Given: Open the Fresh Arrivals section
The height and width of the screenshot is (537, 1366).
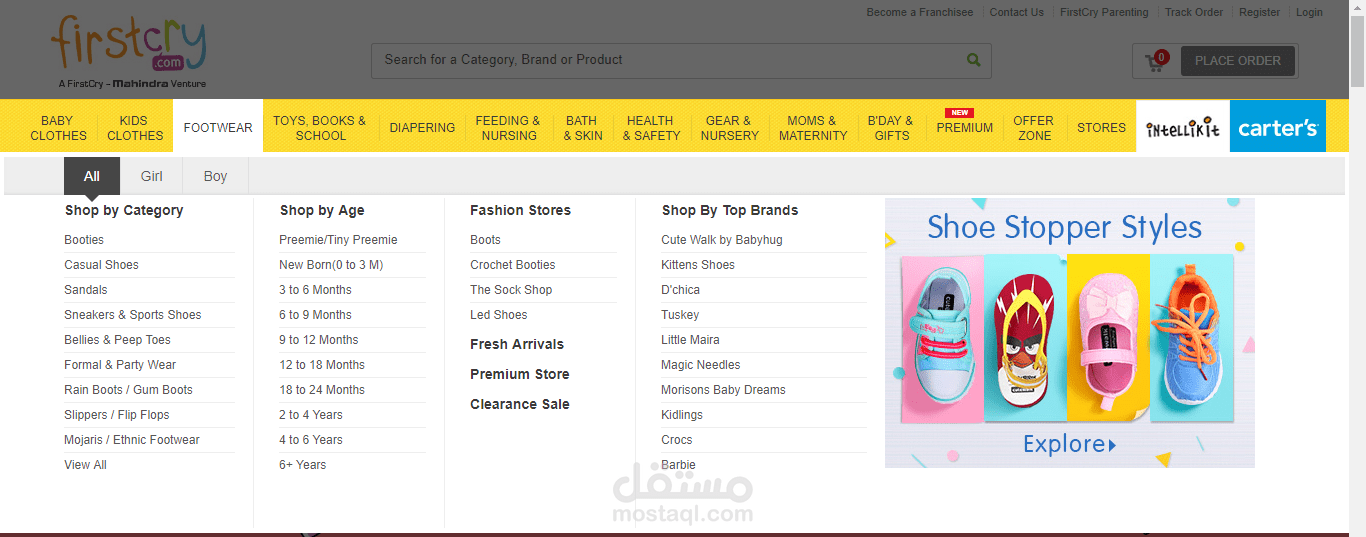Looking at the screenshot, I should point(517,344).
